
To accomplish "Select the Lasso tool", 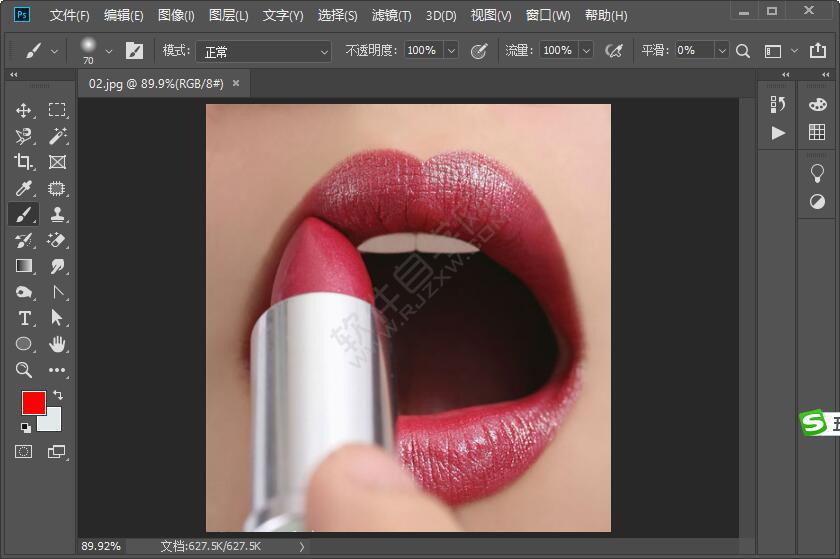I will click(x=23, y=136).
